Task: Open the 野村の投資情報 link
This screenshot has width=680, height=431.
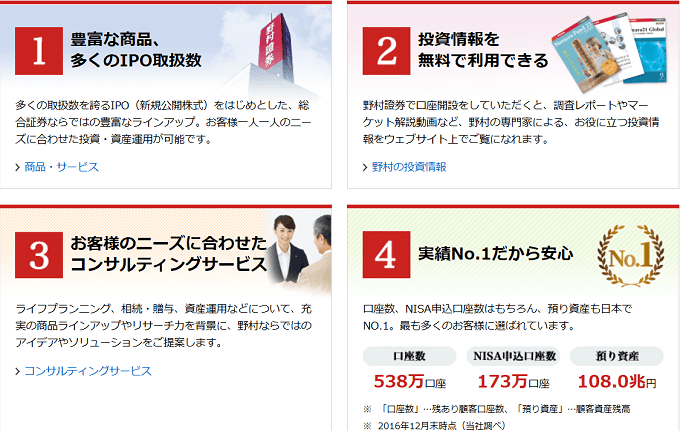Action: (409, 167)
